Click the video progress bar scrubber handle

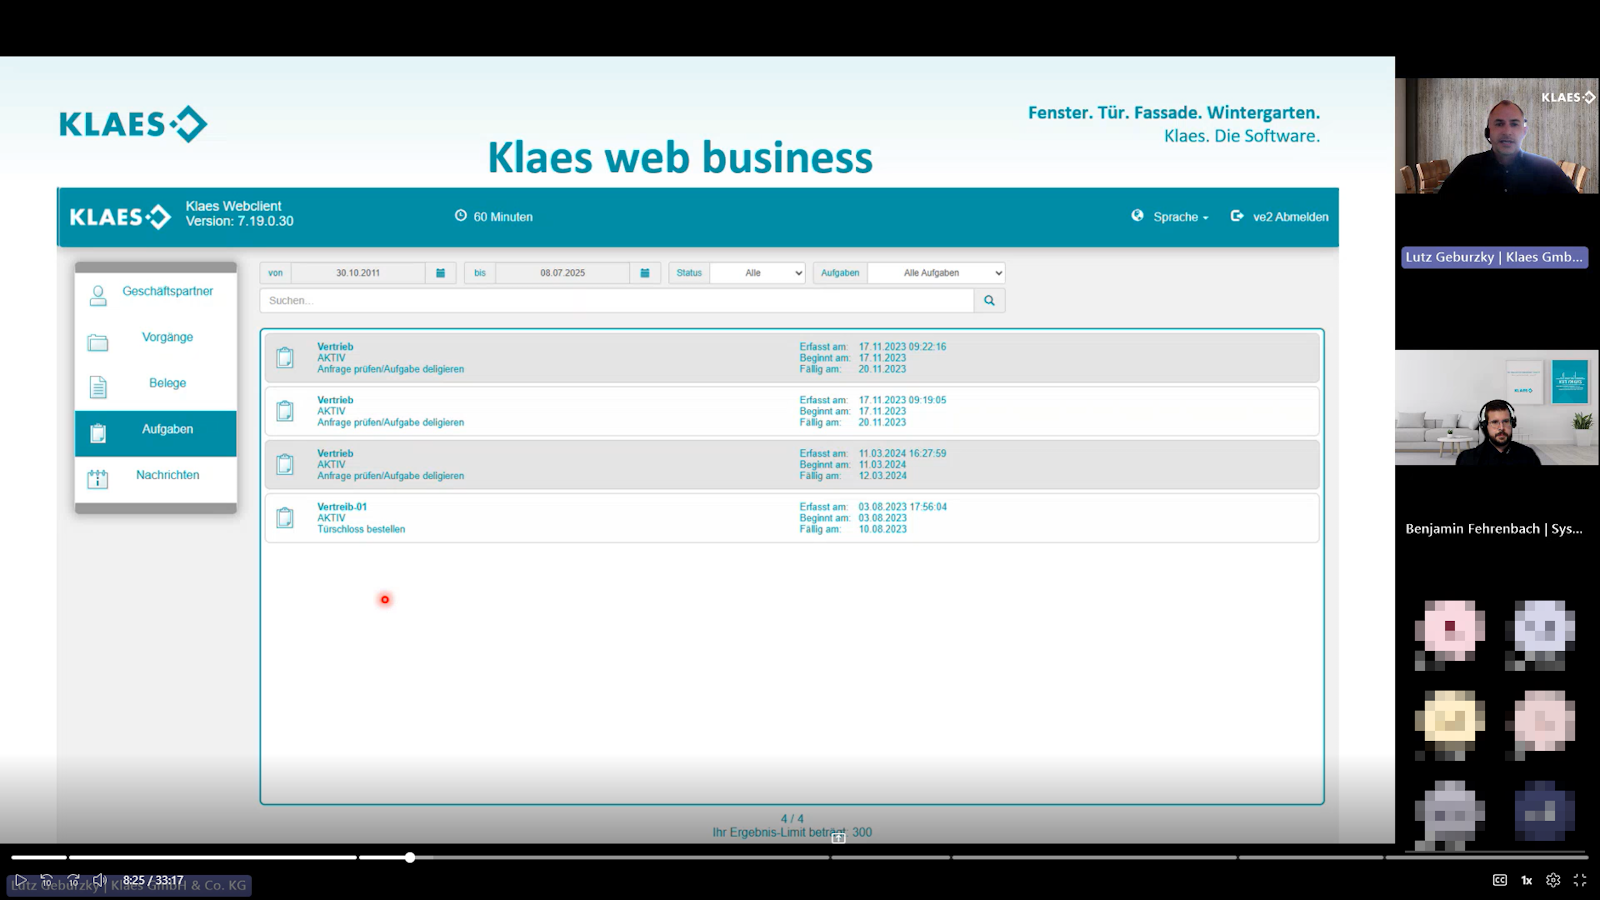click(410, 857)
